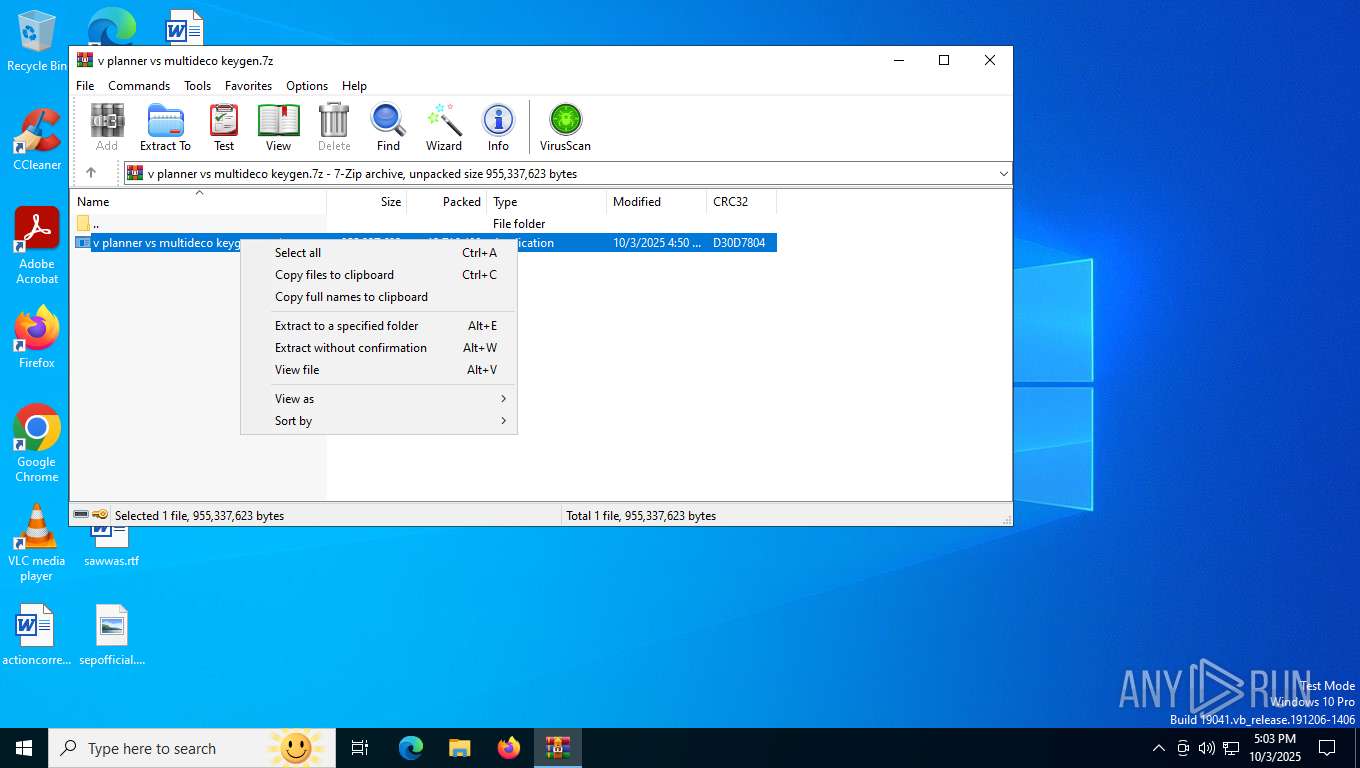This screenshot has height=768, width=1360.
Task: Sort by the Type column header
Action: point(547,202)
